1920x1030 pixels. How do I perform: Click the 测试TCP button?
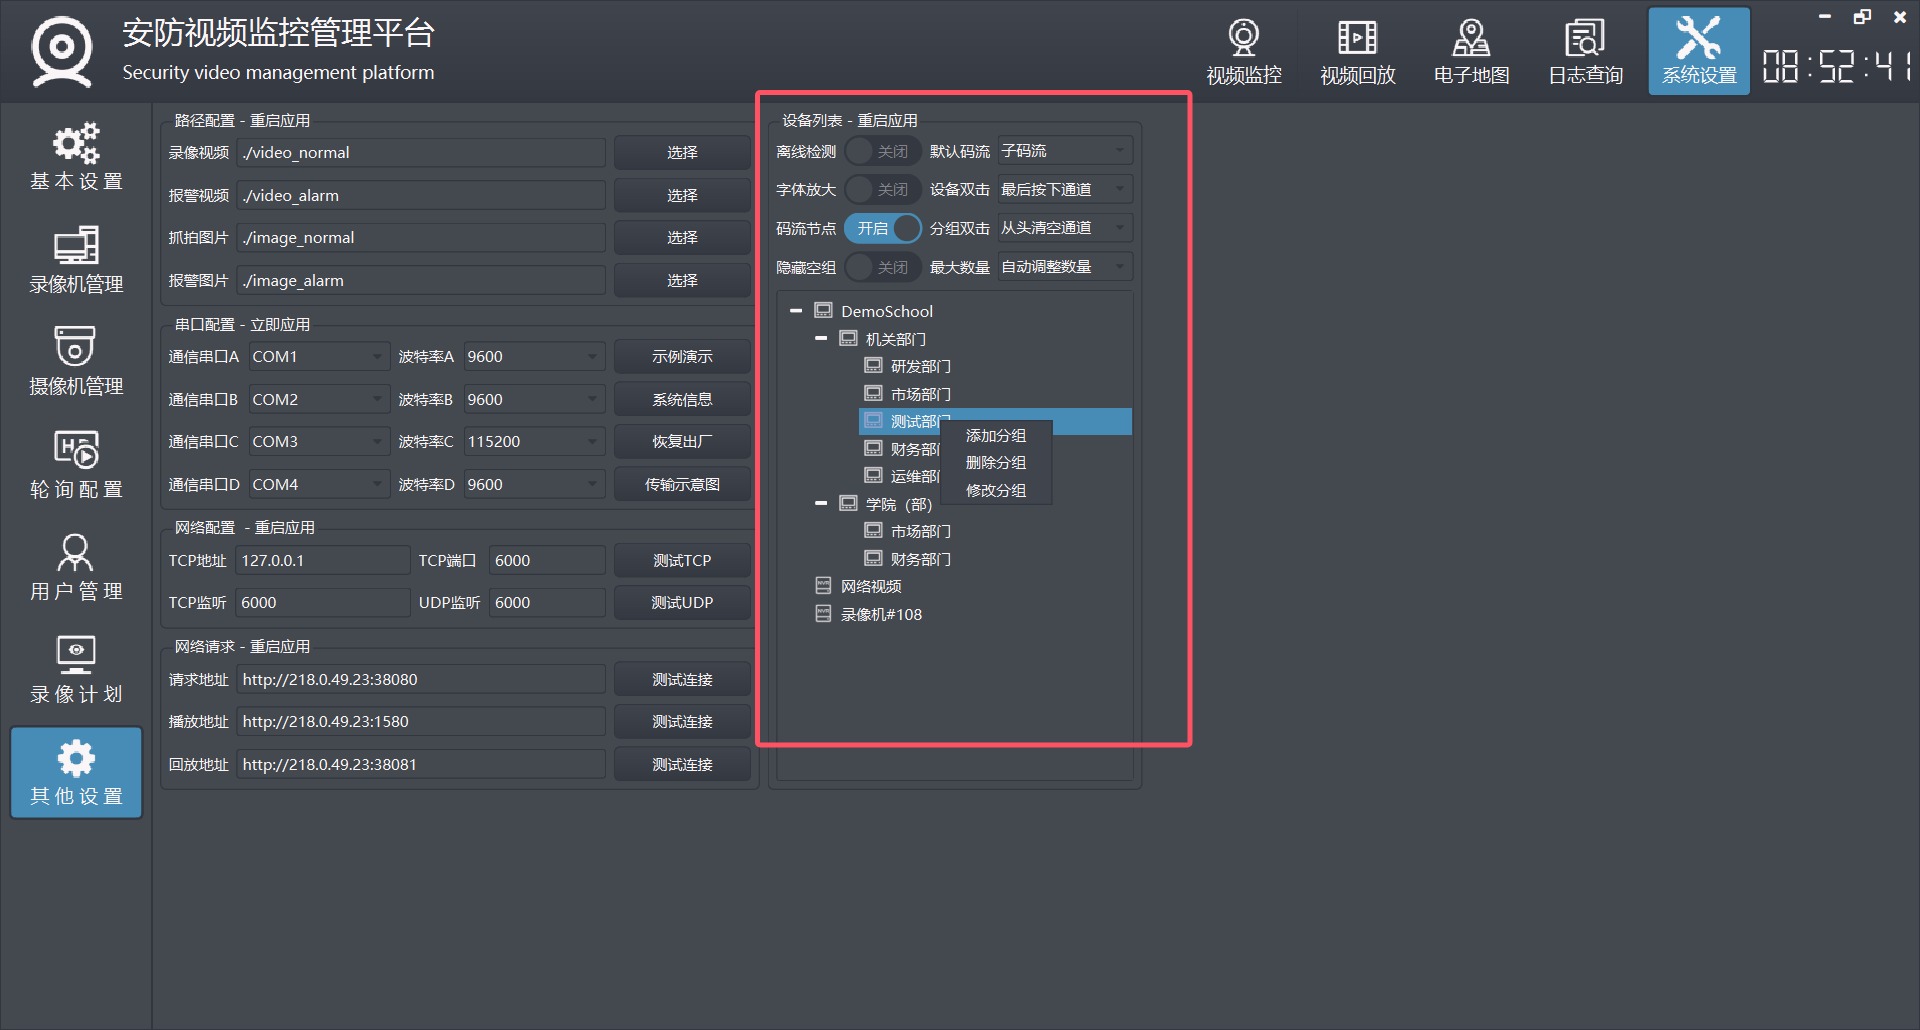pyautogui.click(x=682, y=560)
